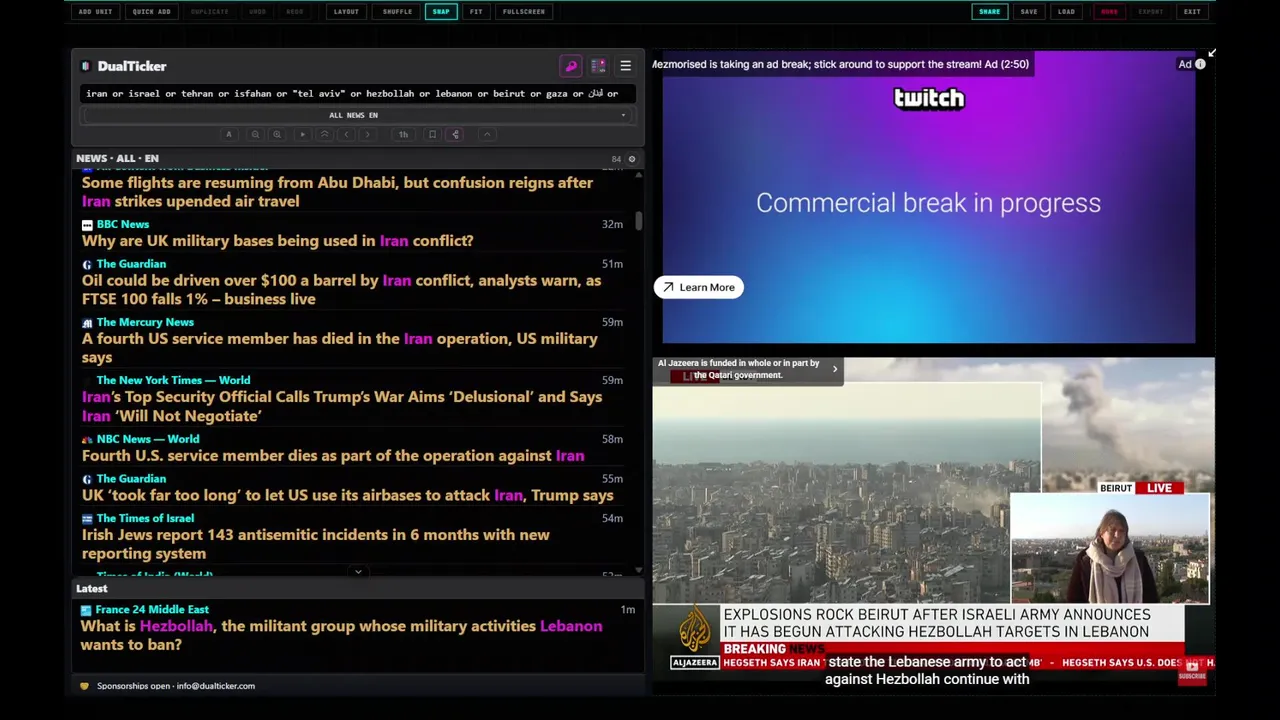Expand the Al Jazeera funding notice chevron
The width and height of the screenshot is (1280, 720).
tap(835, 369)
